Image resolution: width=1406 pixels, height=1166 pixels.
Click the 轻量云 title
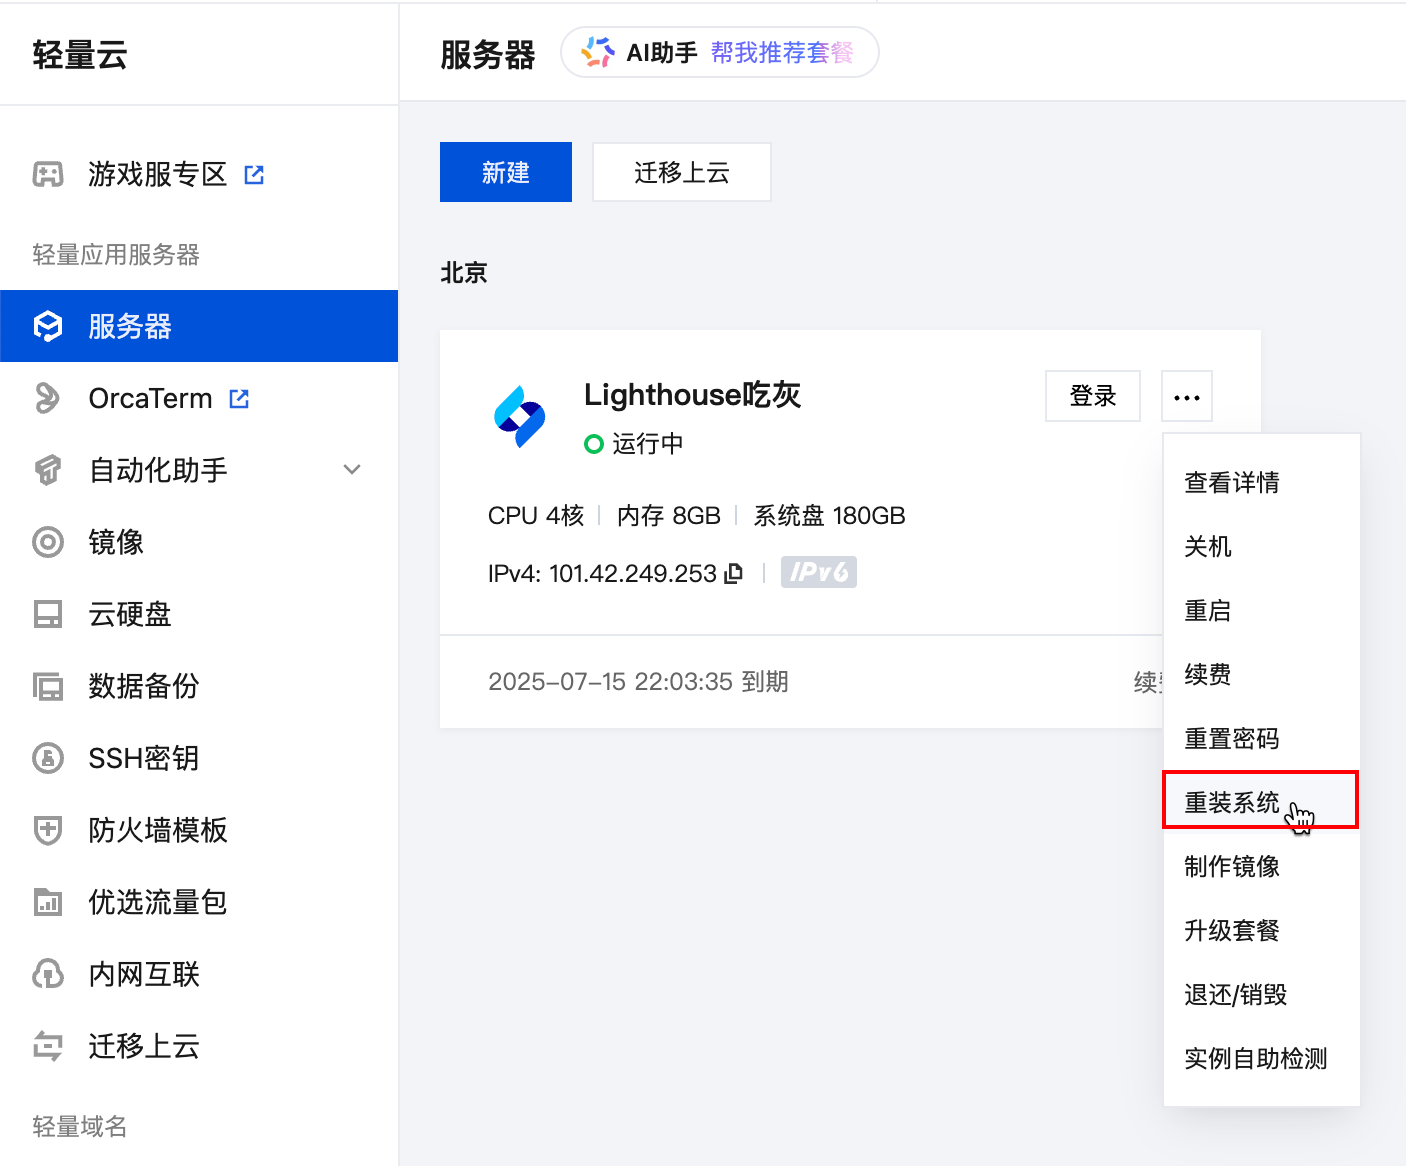pos(80,55)
